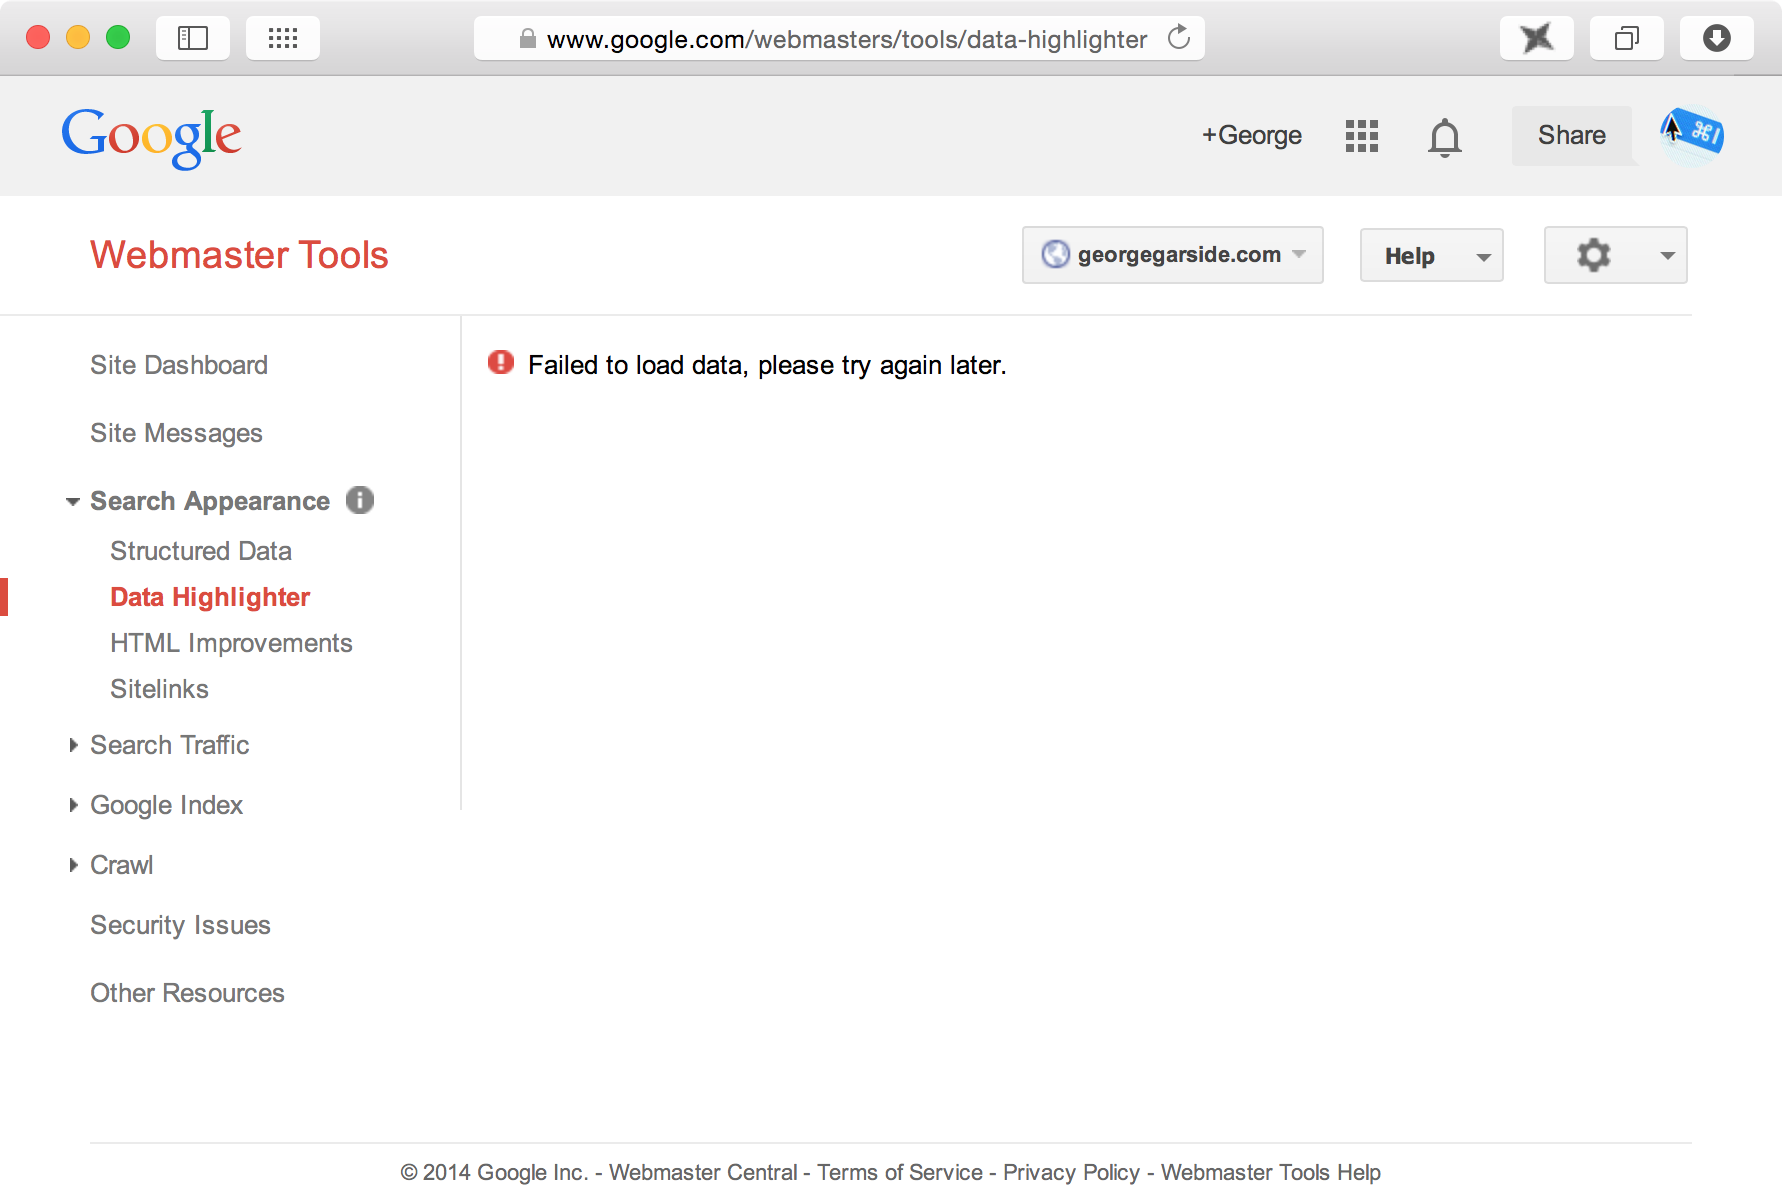This screenshot has width=1782, height=1196.
Task: Collapse the Search Appearance section
Action: pos(73,501)
